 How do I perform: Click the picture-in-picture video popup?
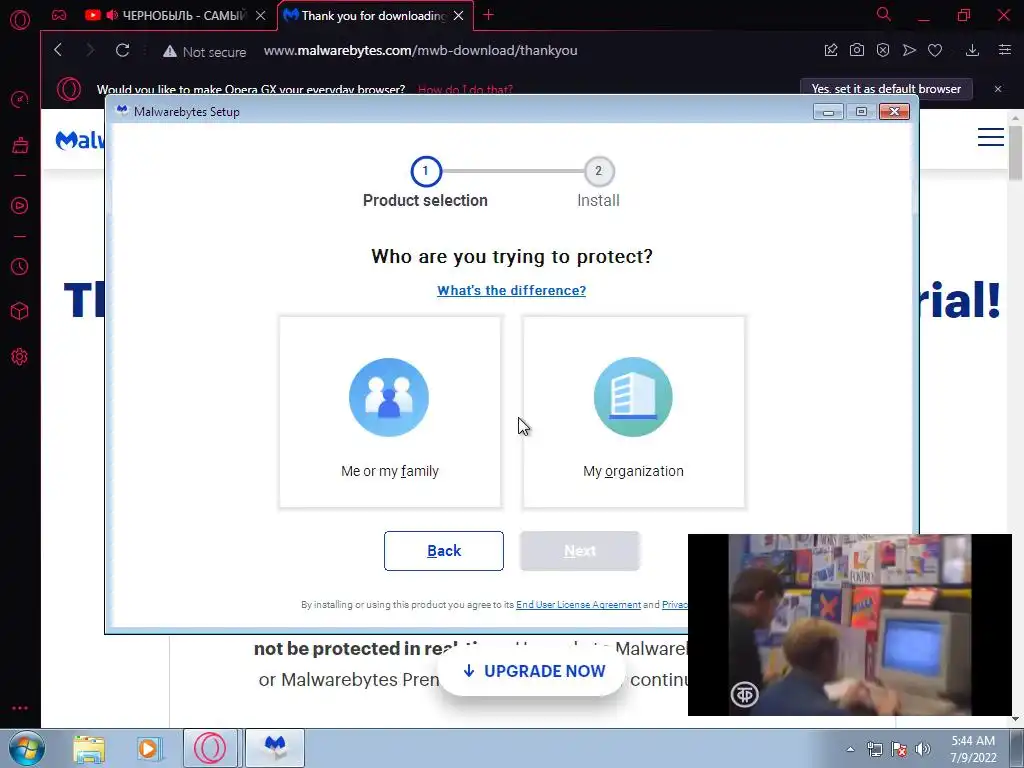850,624
